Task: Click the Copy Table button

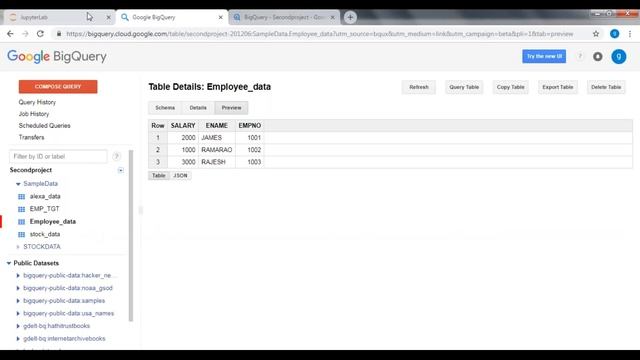Action: point(510,87)
